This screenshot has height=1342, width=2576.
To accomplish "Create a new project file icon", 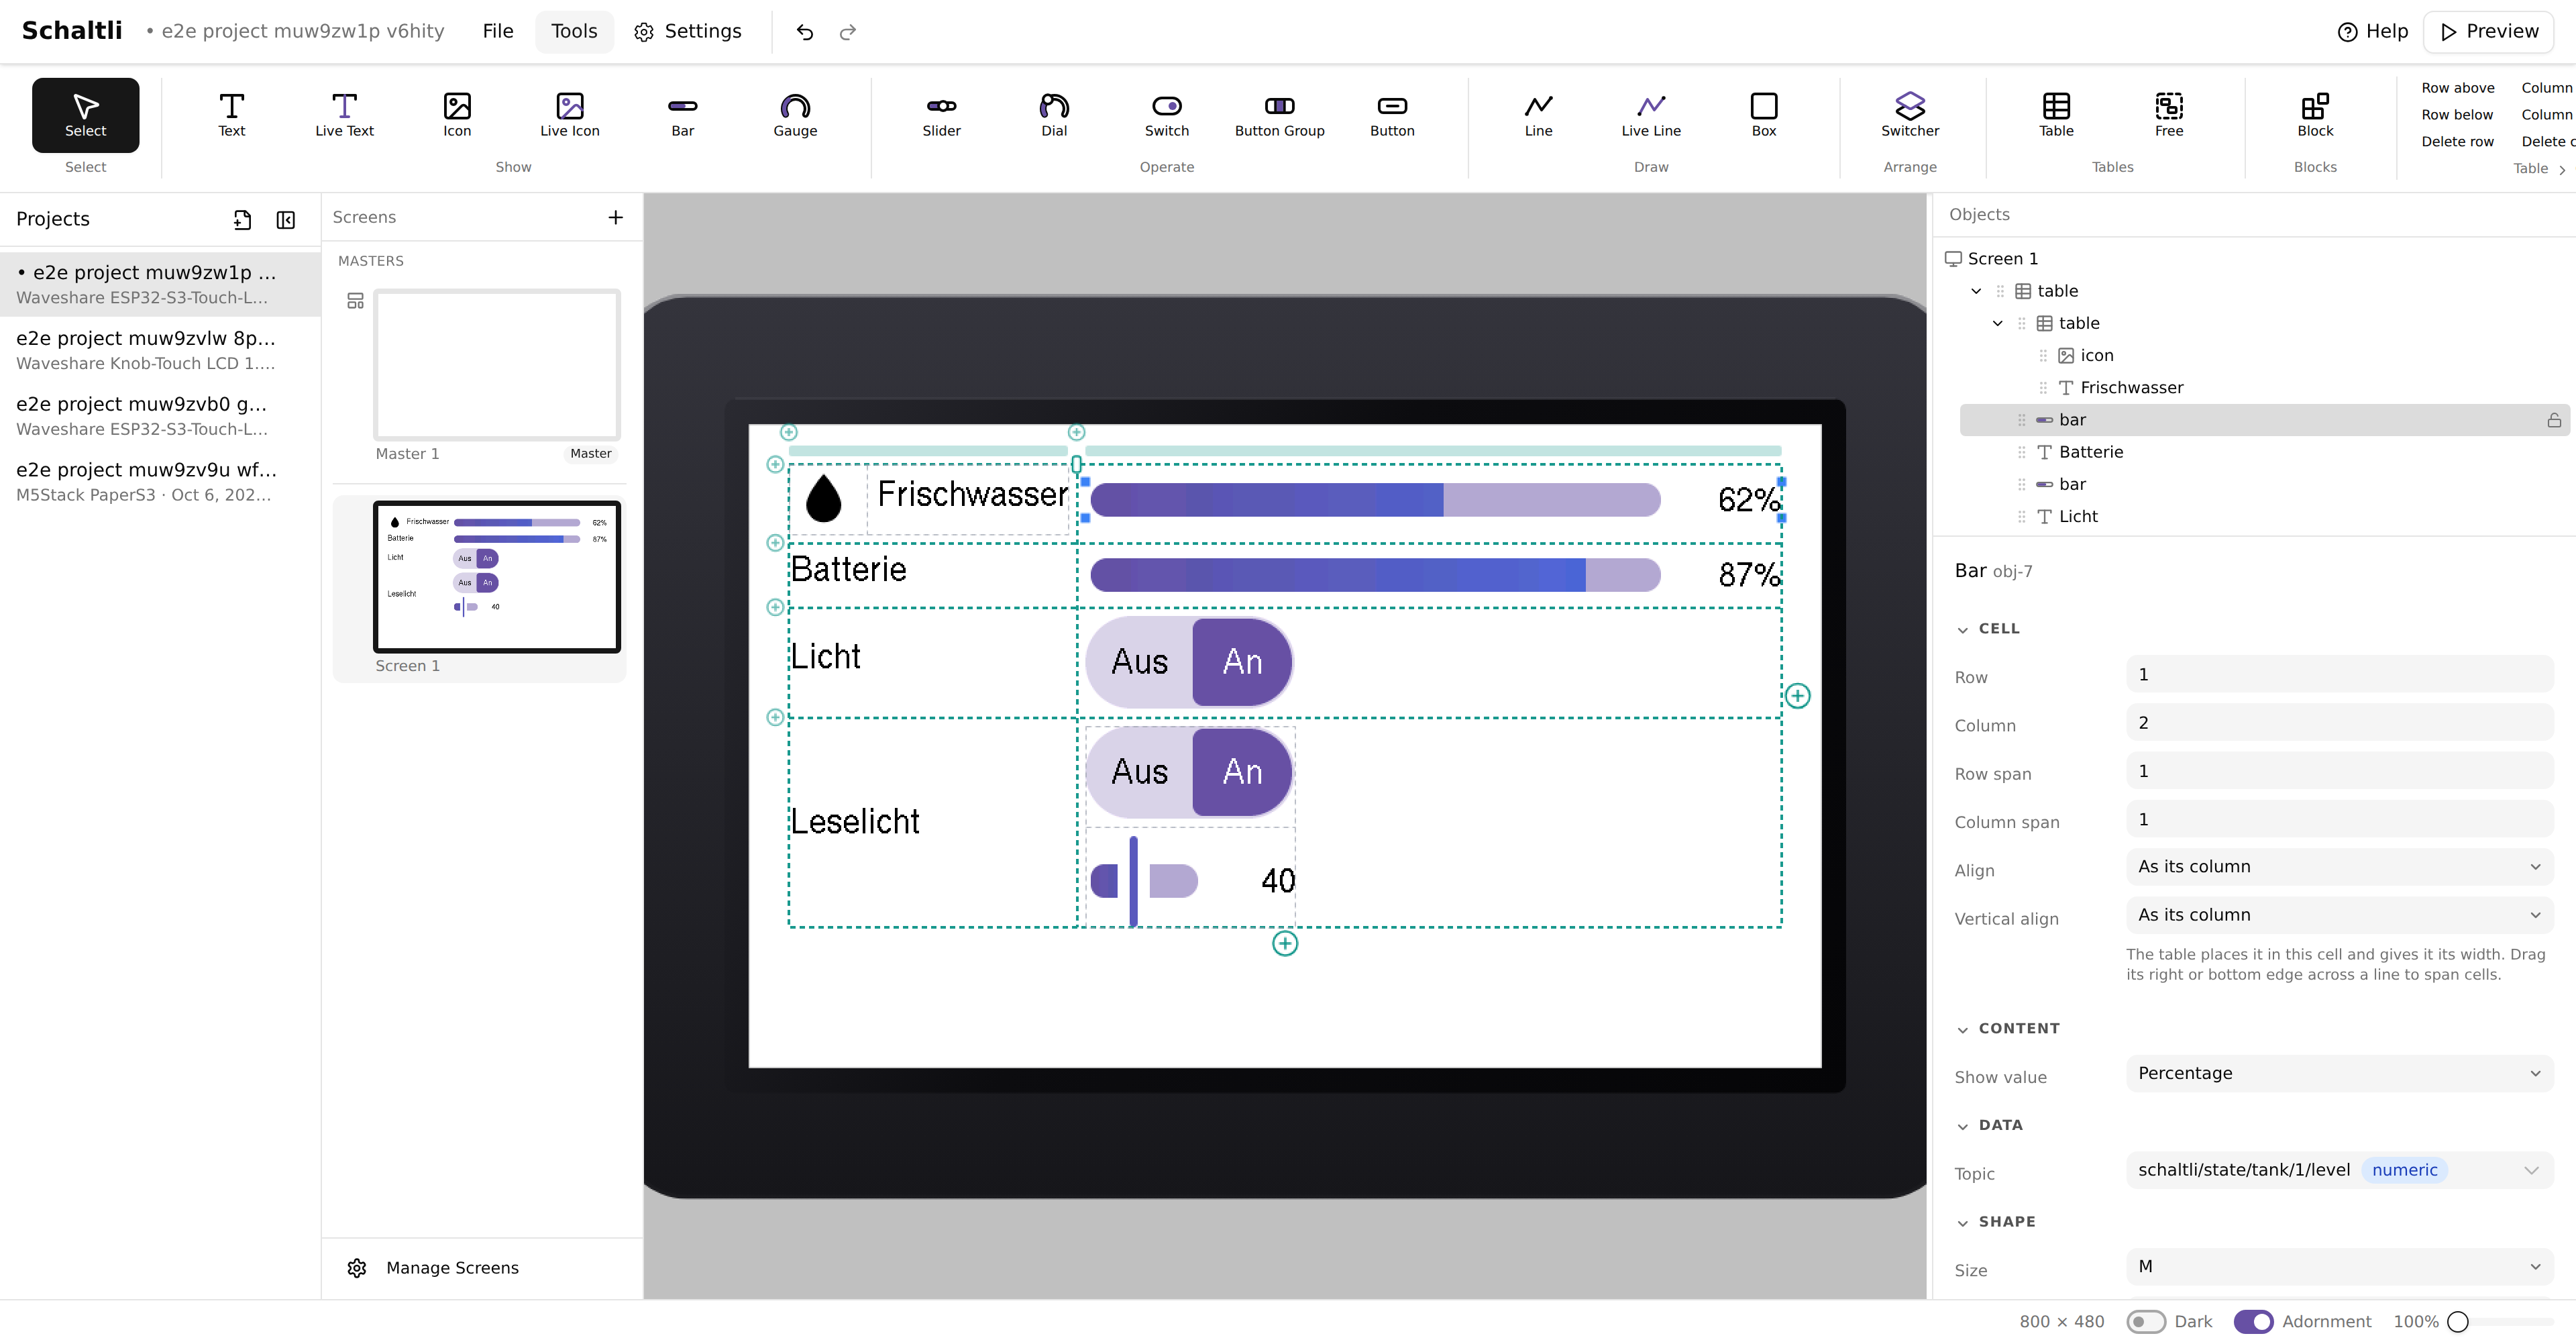I will pyautogui.click(x=242, y=220).
